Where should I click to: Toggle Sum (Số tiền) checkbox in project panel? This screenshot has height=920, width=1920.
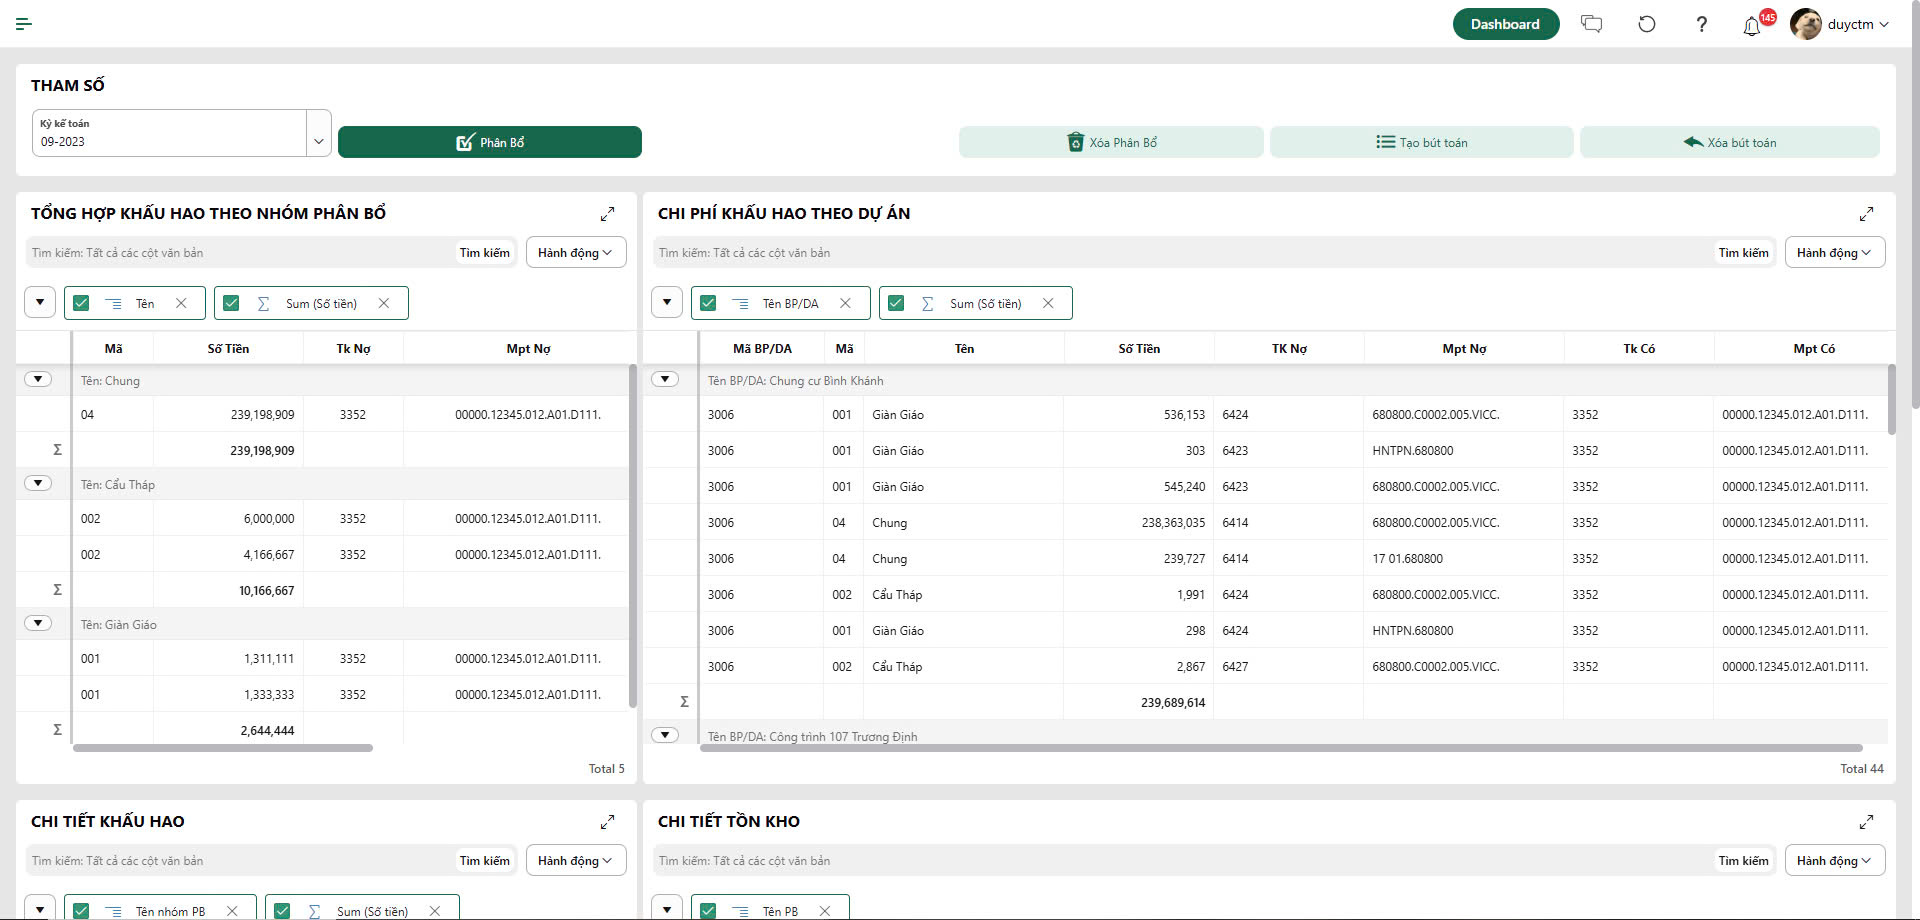pyautogui.click(x=896, y=303)
